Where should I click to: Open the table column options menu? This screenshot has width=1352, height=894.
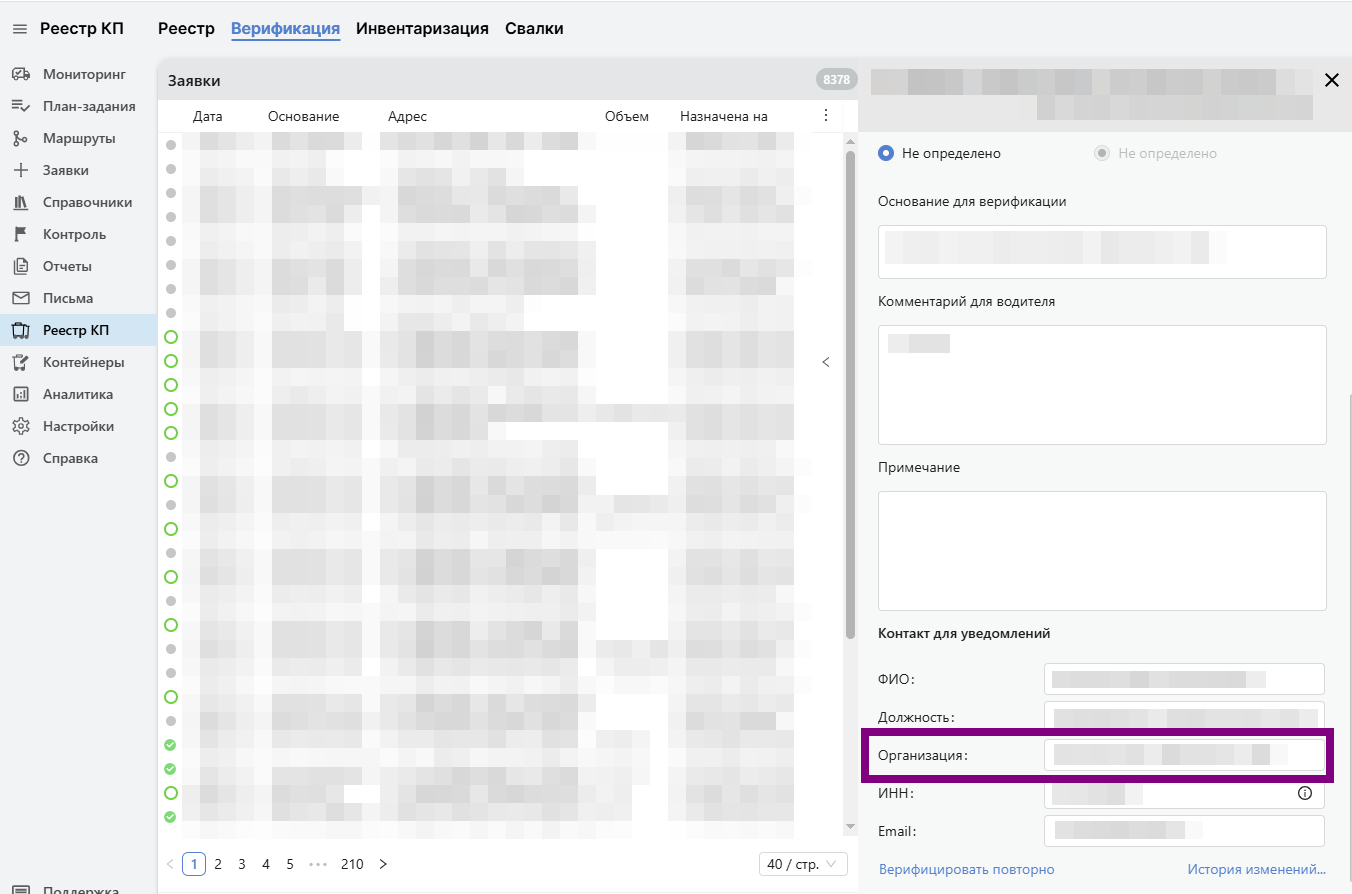pos(825,116)
